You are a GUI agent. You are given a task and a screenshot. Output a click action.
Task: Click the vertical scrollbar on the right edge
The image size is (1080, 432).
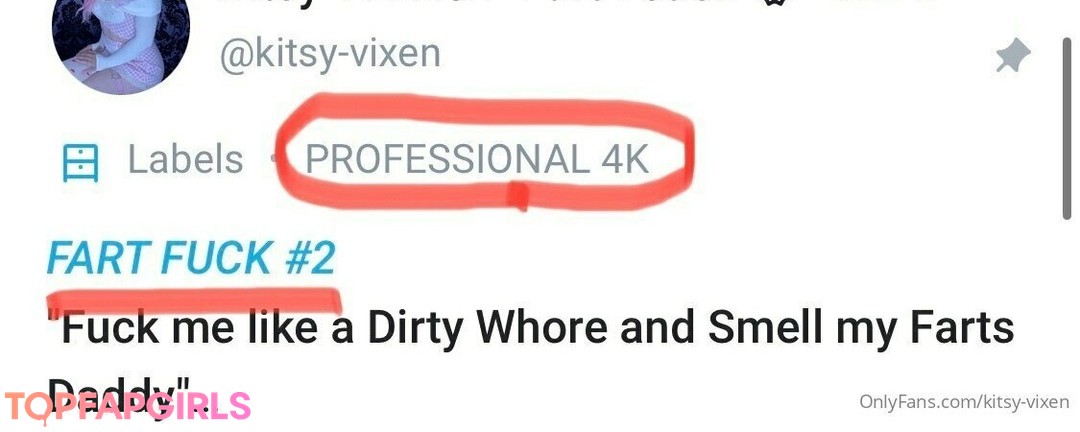1066,128
